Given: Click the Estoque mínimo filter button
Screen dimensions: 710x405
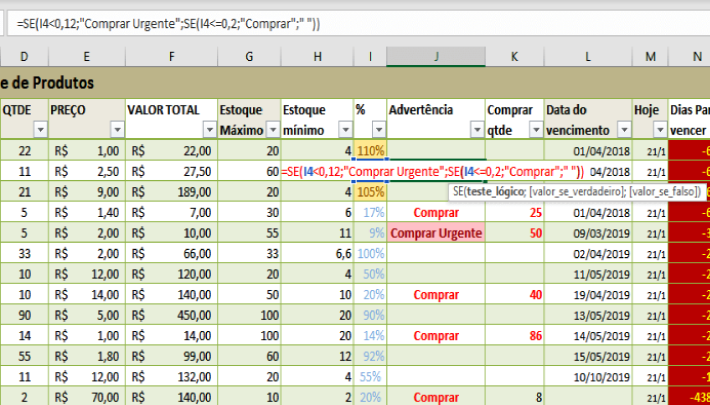Looking at the screenshot, I should [345, 130].
